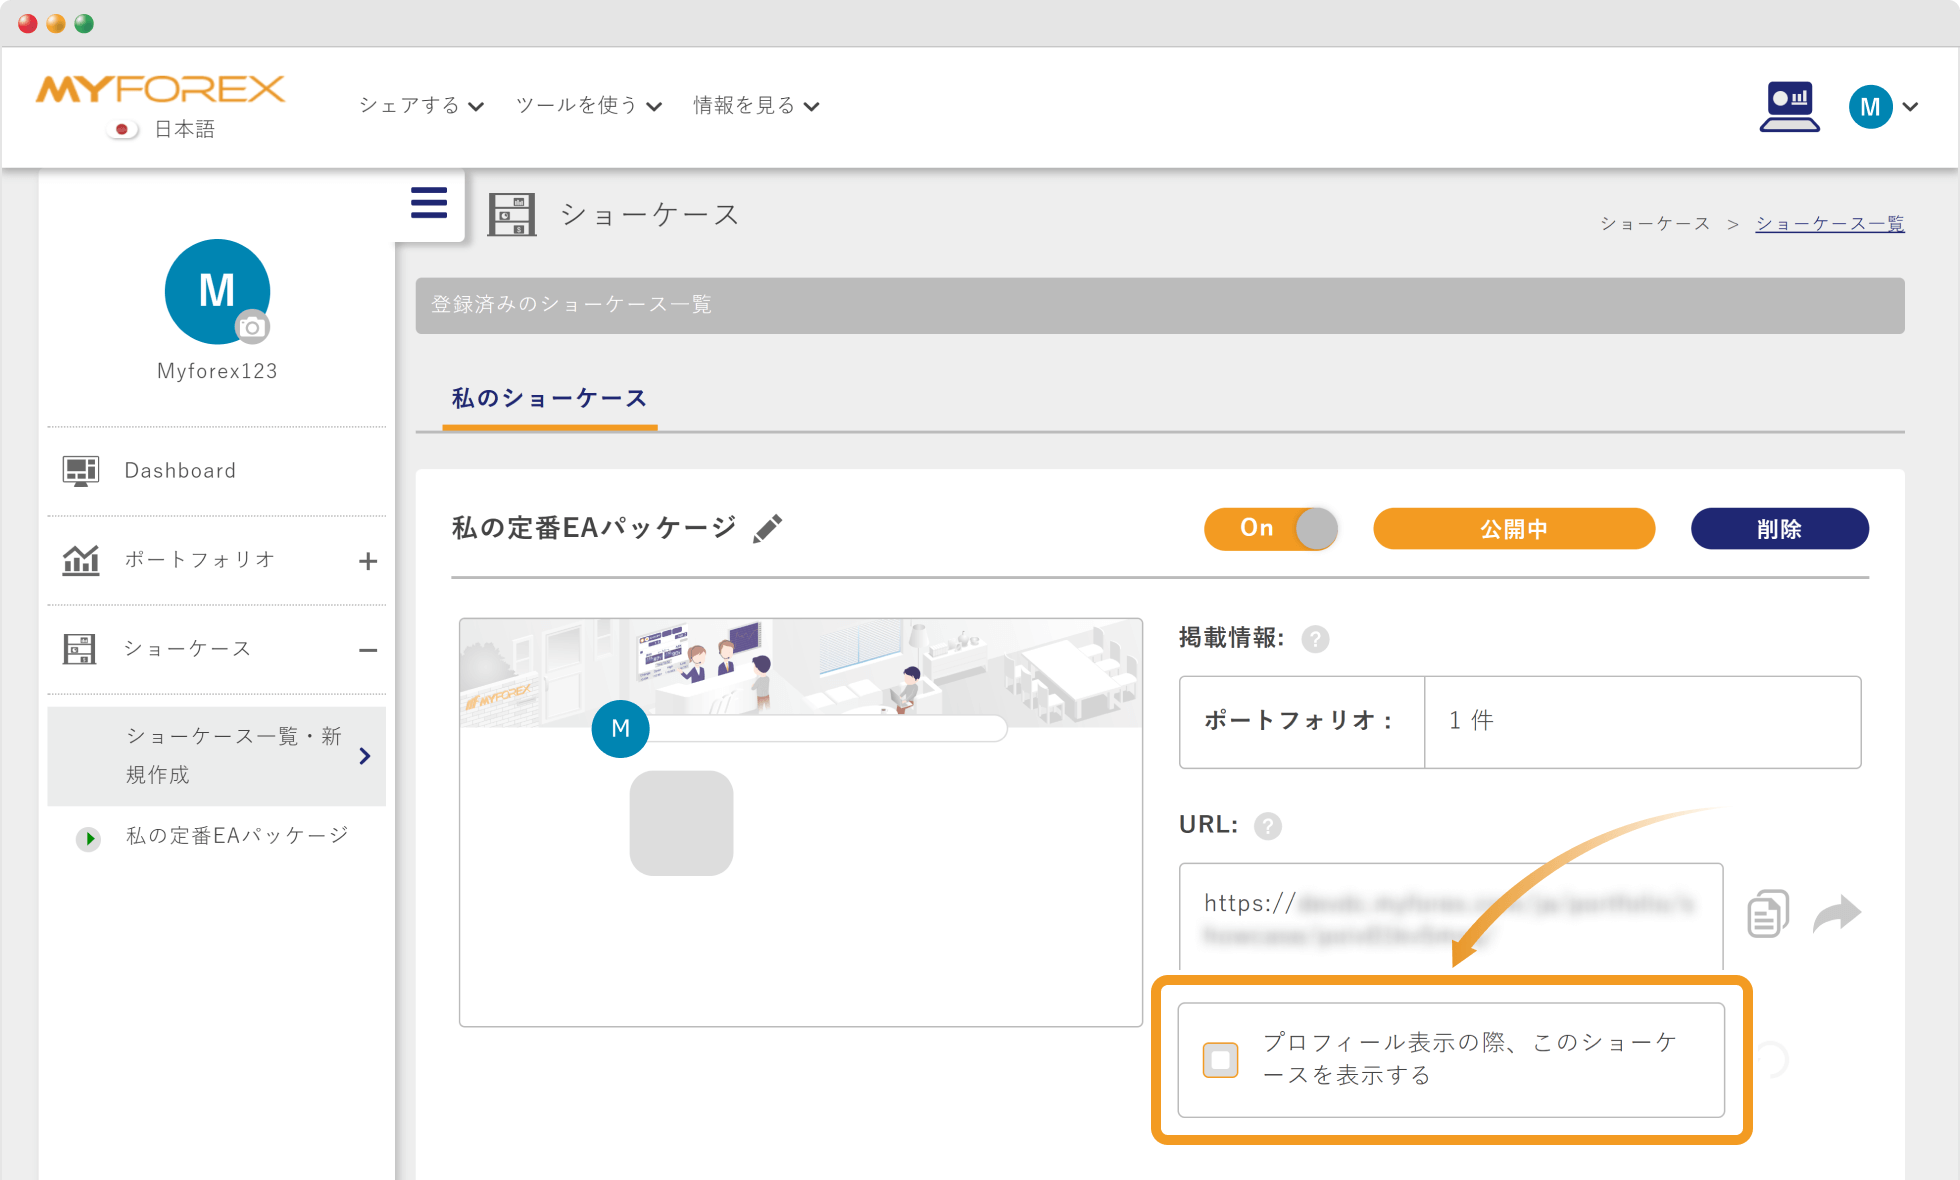Image resolution: width=1960 pixels, height=1180 pixels.
Task: Open the 掲載情報 help question mark icon
Action: pyautogui.click(x=1316, y=639)
